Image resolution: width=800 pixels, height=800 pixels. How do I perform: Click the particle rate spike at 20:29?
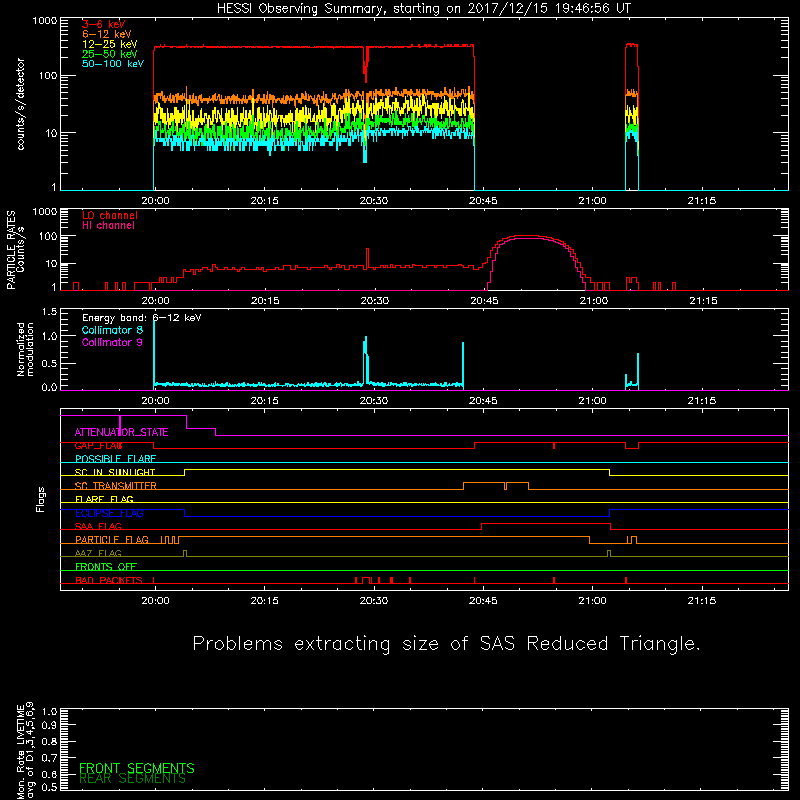[x=367, y=258]
